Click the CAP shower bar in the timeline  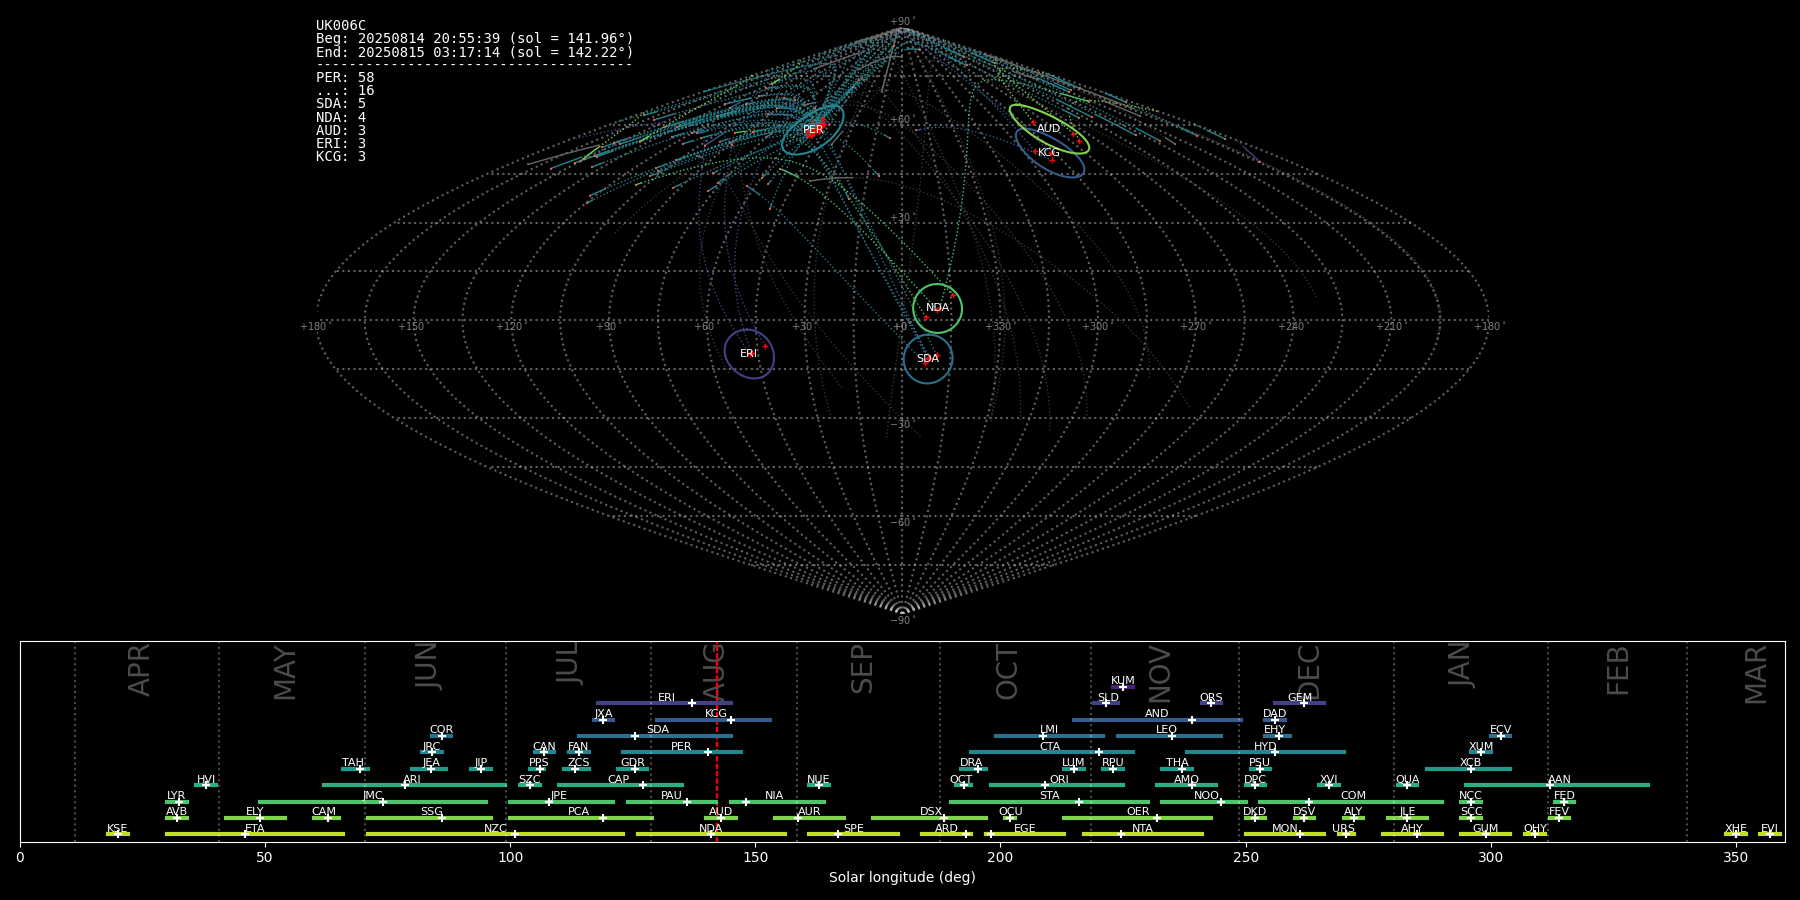coord(620,785)
